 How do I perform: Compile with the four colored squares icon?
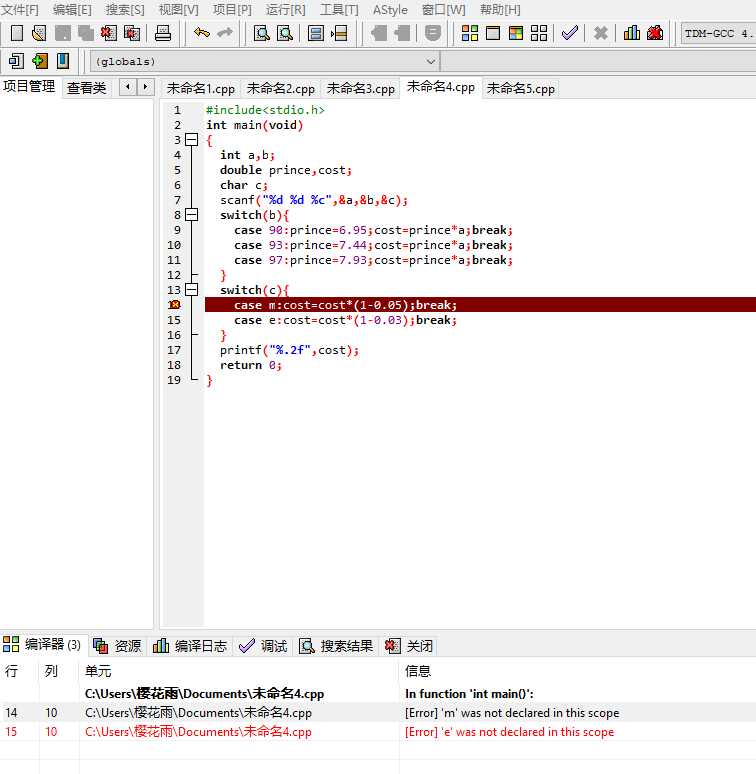[469, 33]
